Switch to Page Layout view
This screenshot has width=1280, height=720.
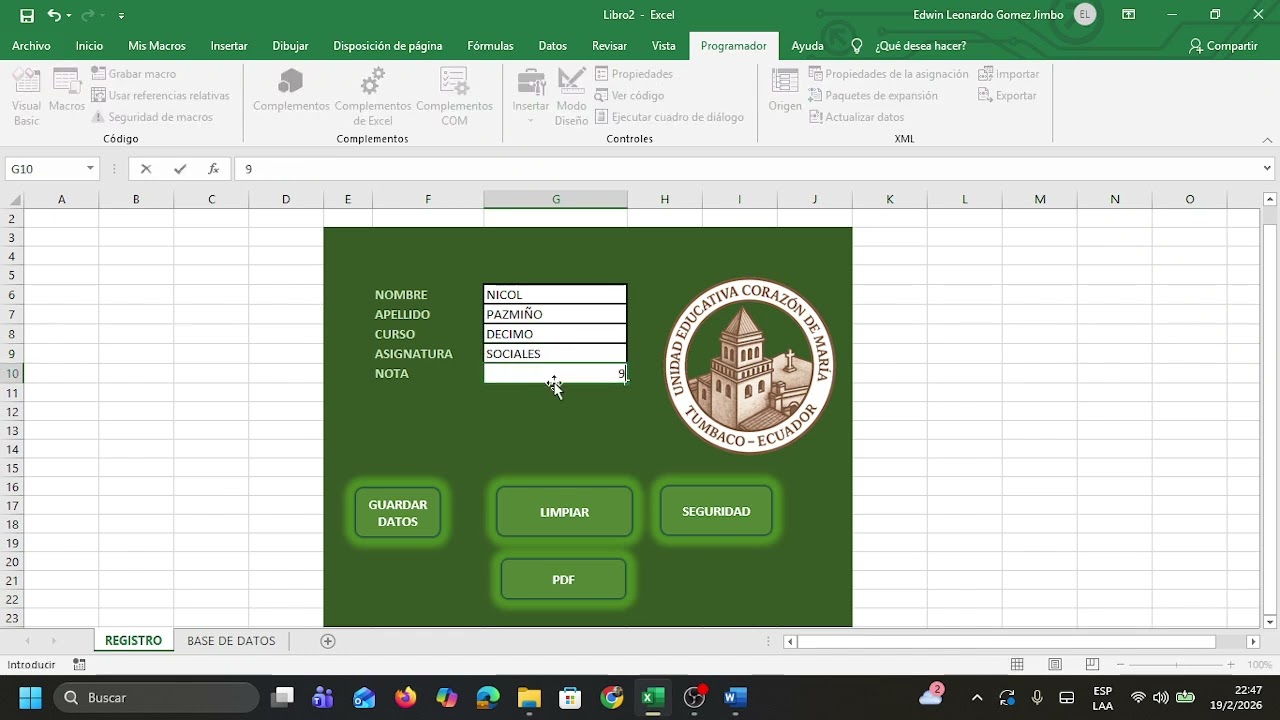coord(1055,665)
